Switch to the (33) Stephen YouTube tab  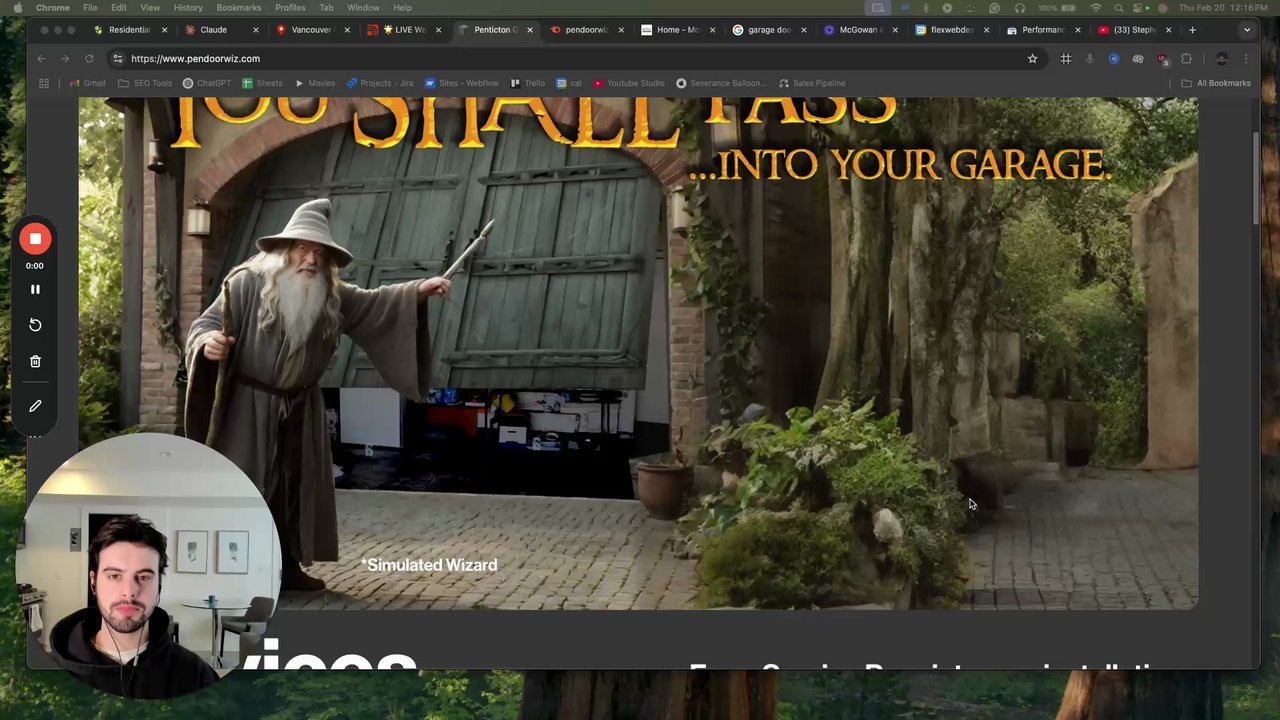point(1134,30)
